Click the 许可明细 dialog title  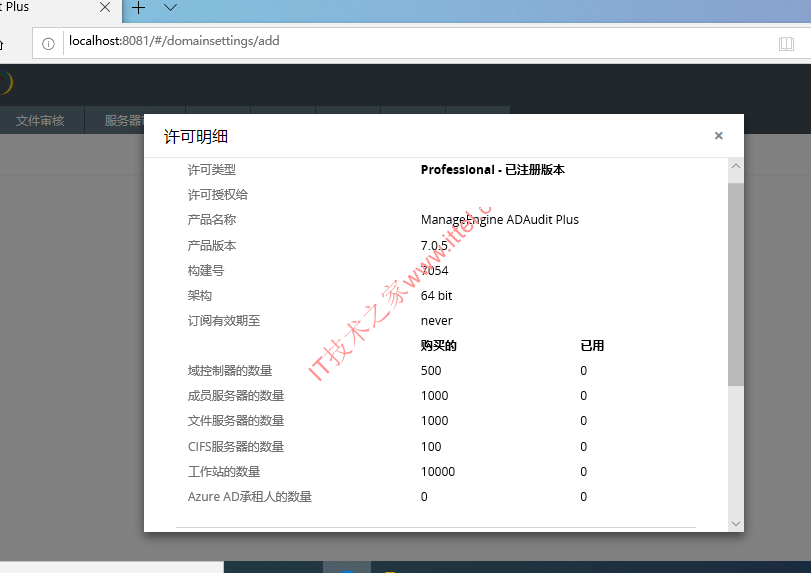coord(196,137)
